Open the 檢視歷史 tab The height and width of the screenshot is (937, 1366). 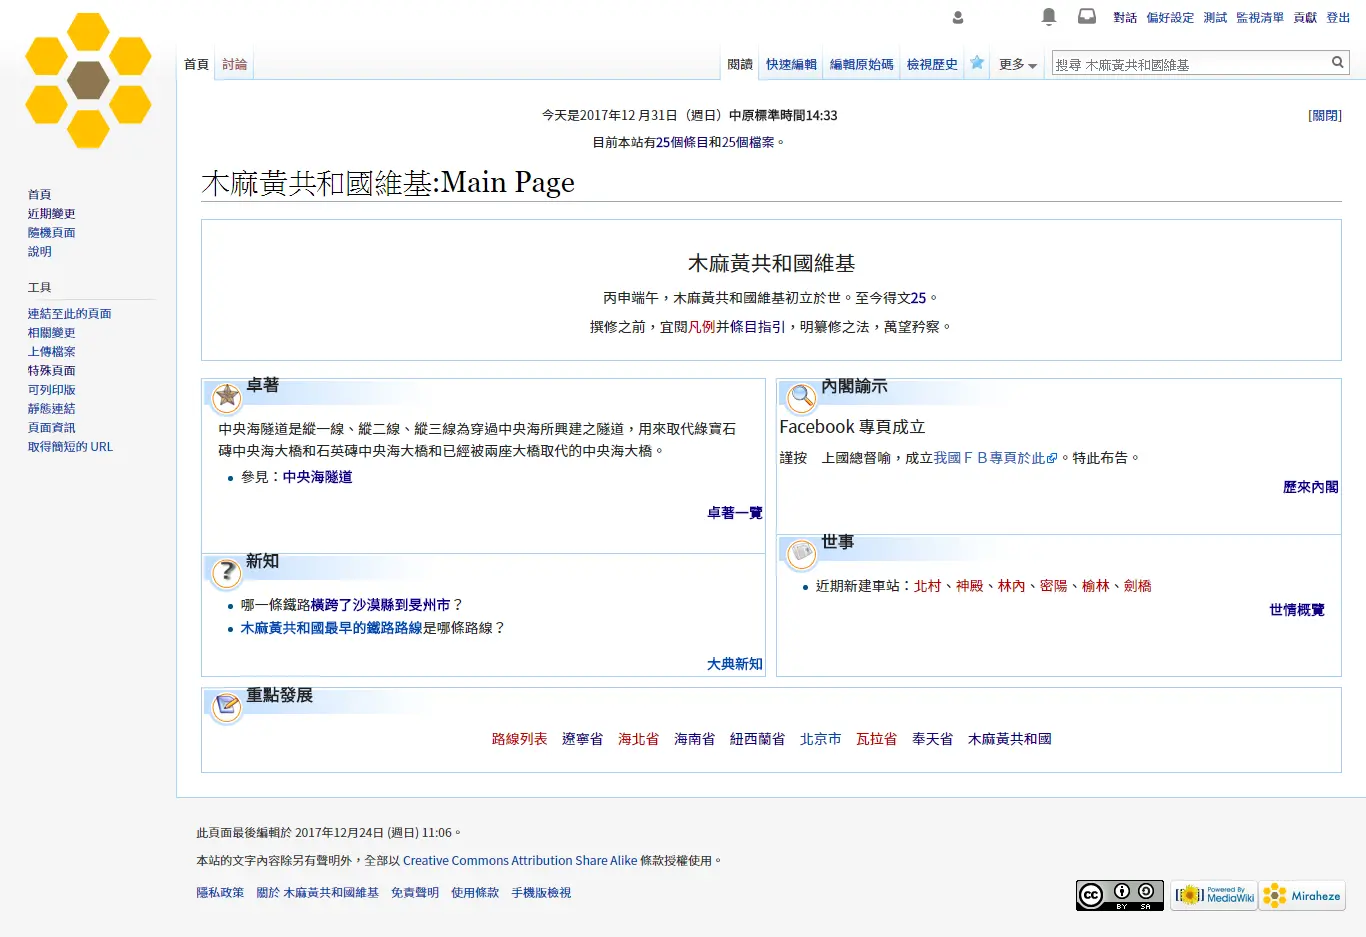tap(932, 65)
